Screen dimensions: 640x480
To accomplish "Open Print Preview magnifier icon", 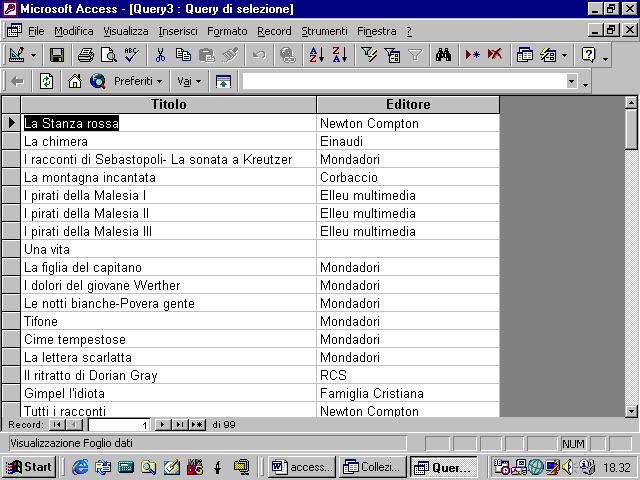I will pyautogui.click(x=109, y=55).
